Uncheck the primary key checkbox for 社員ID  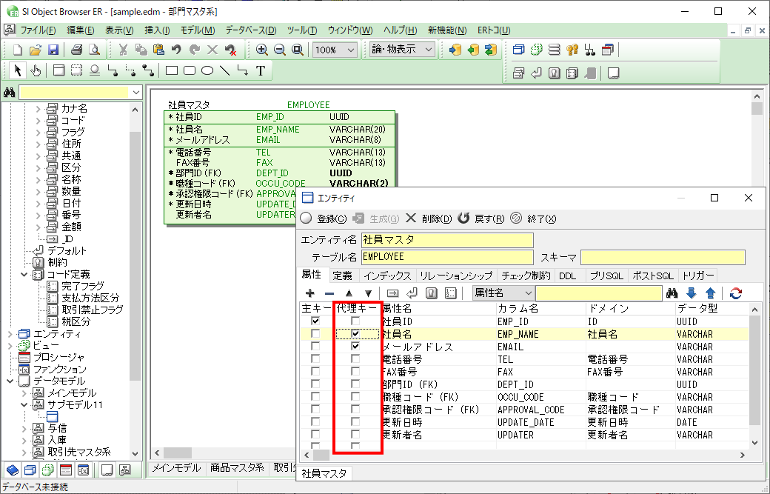coord(317,321)
